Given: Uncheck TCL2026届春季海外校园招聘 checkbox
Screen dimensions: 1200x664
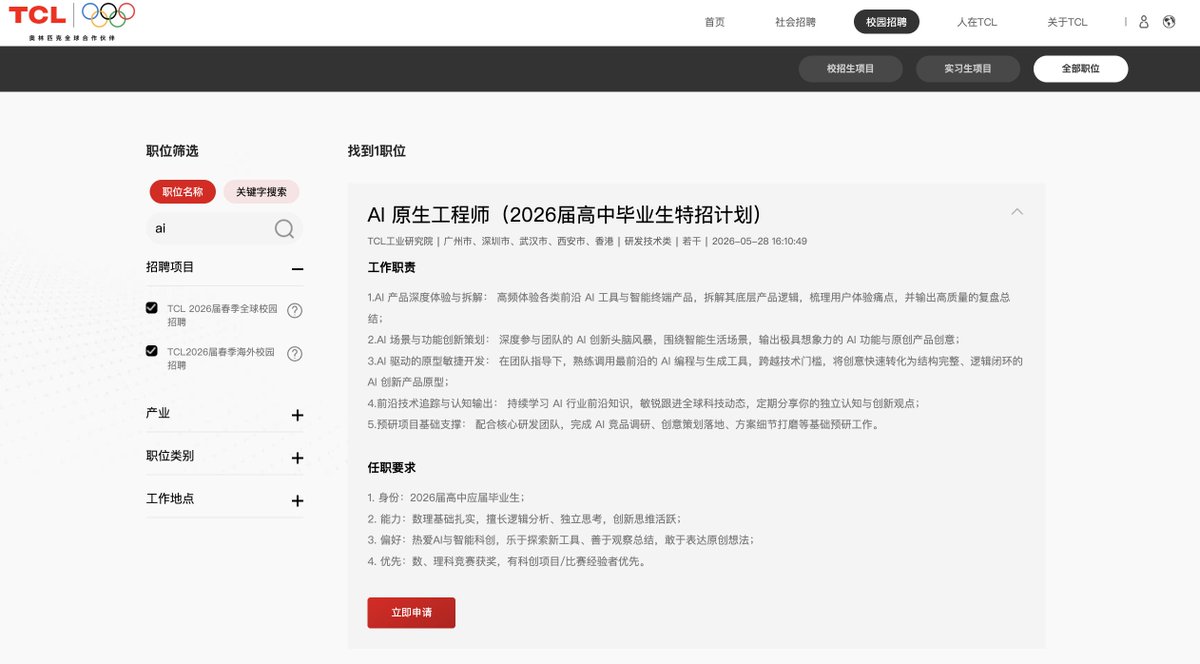Looking at the screenshot, I should (152, 351).
